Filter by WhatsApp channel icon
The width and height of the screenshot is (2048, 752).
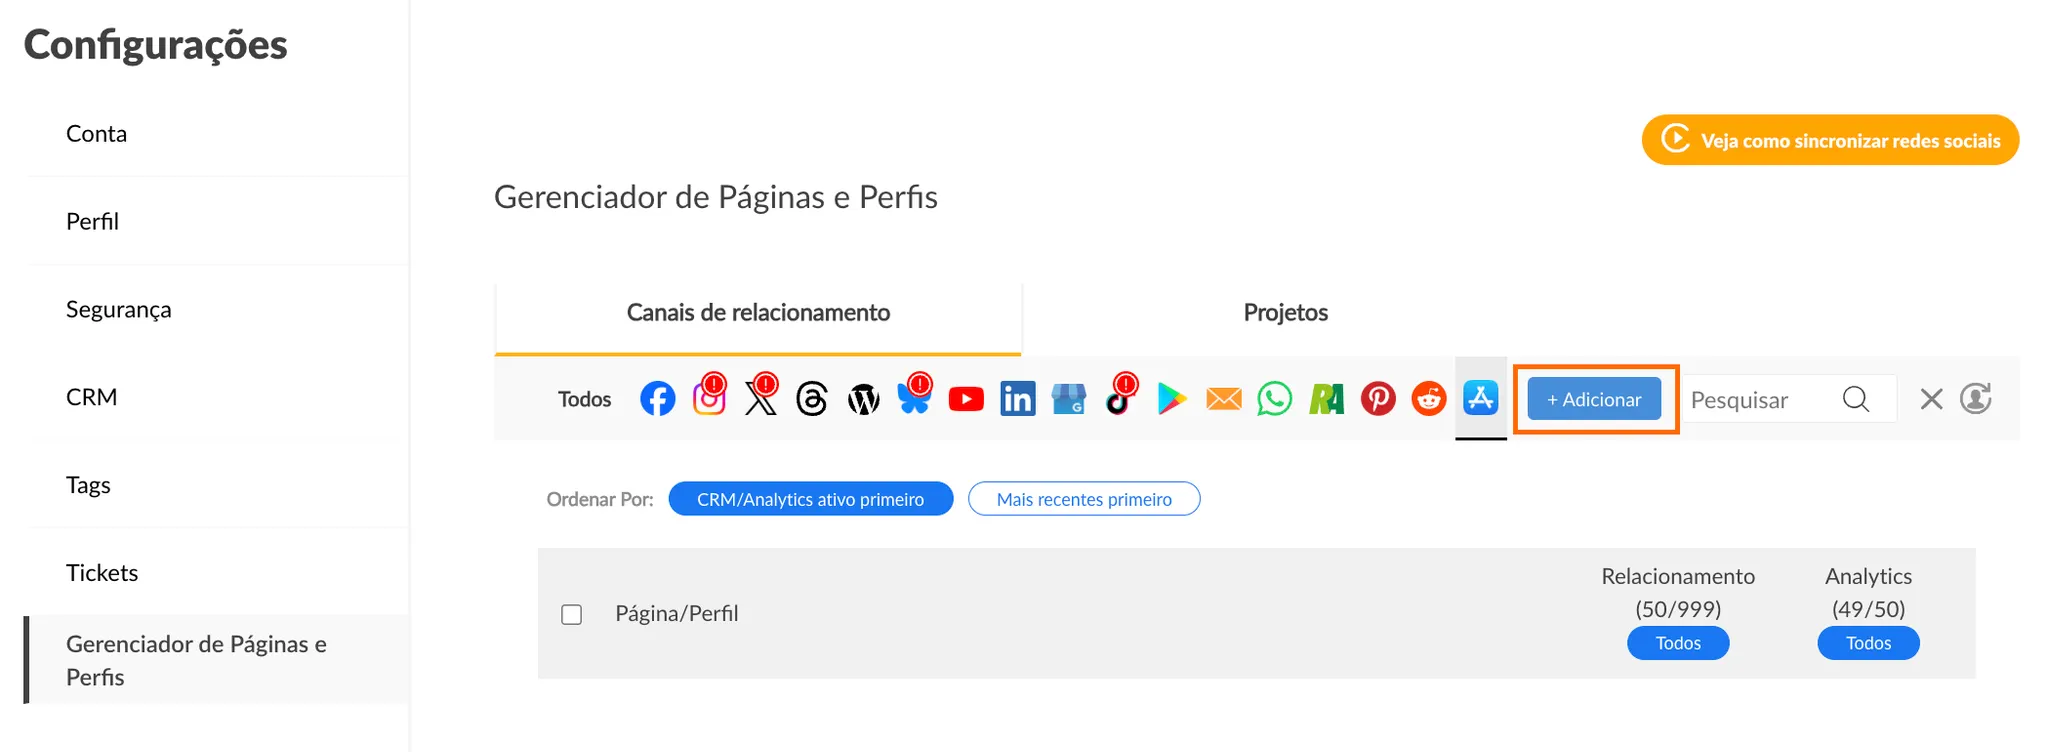[1274, 400]
